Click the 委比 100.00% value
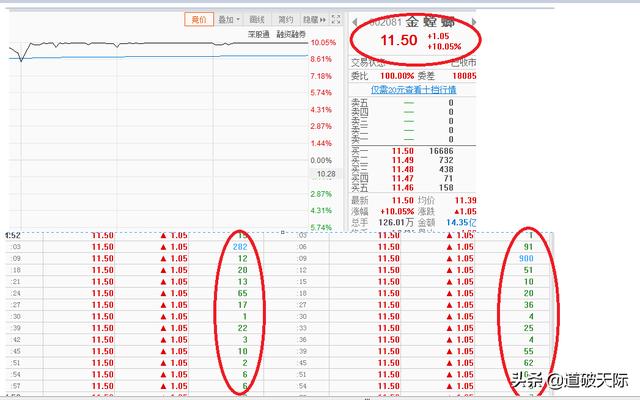Viewport: 640px width, 400px height. tap(397, 76)
